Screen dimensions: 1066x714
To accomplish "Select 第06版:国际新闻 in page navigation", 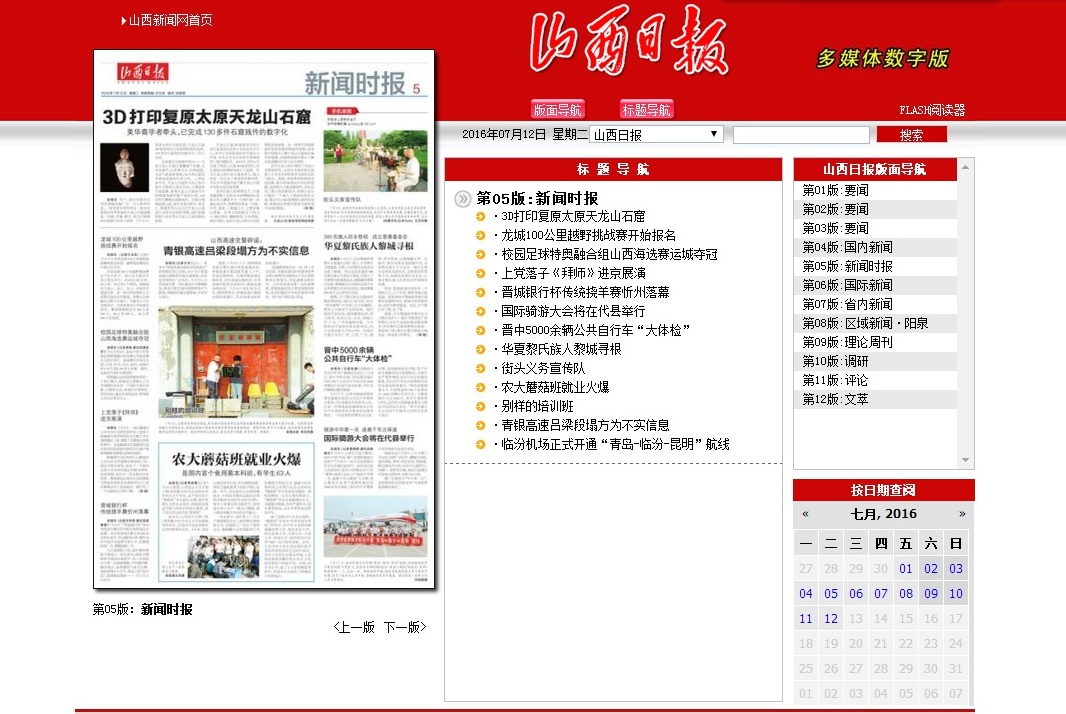I will coord(848,286).
